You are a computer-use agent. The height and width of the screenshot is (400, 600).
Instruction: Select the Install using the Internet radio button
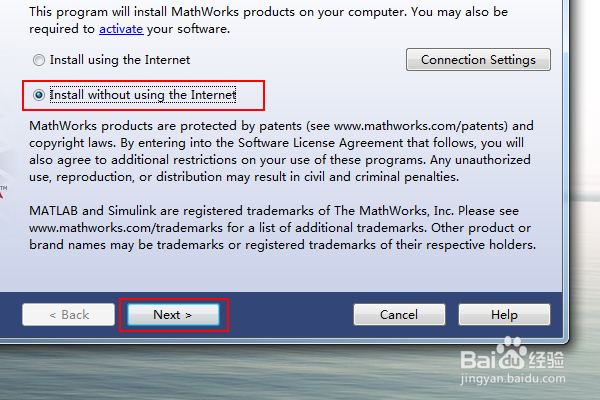(39, 60)
